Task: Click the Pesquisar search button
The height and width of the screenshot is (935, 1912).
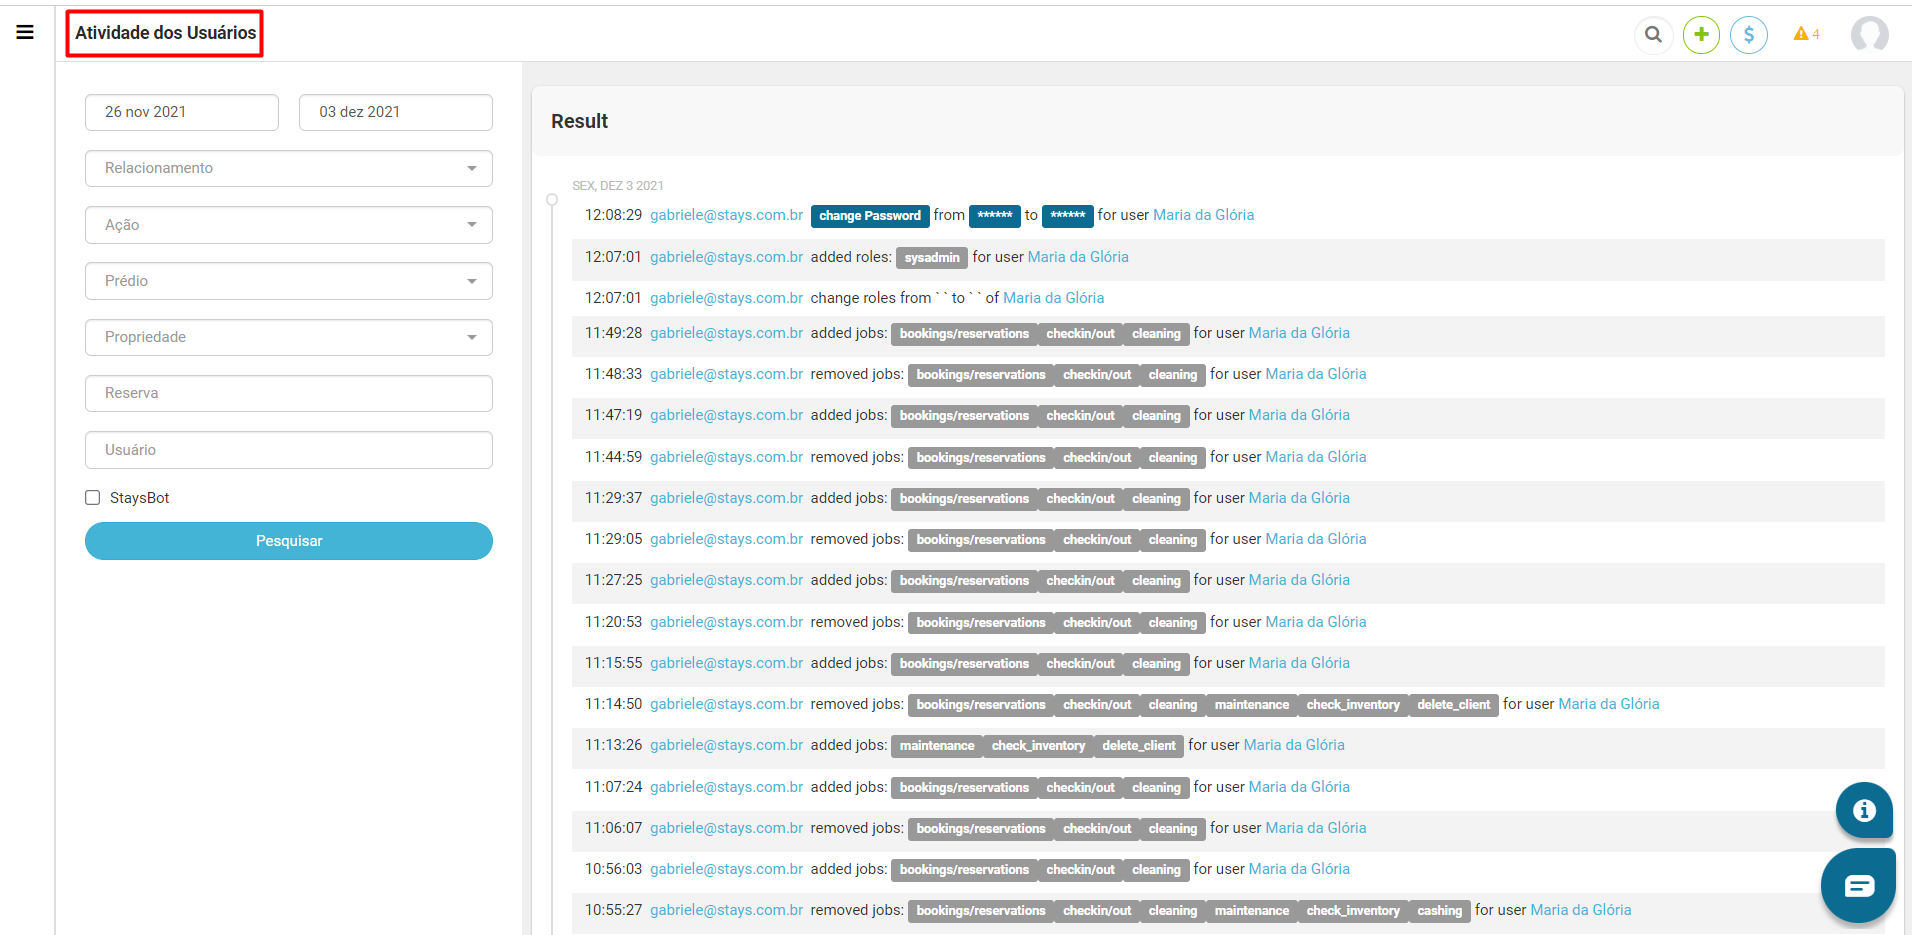Action: [x=289, y=541]
